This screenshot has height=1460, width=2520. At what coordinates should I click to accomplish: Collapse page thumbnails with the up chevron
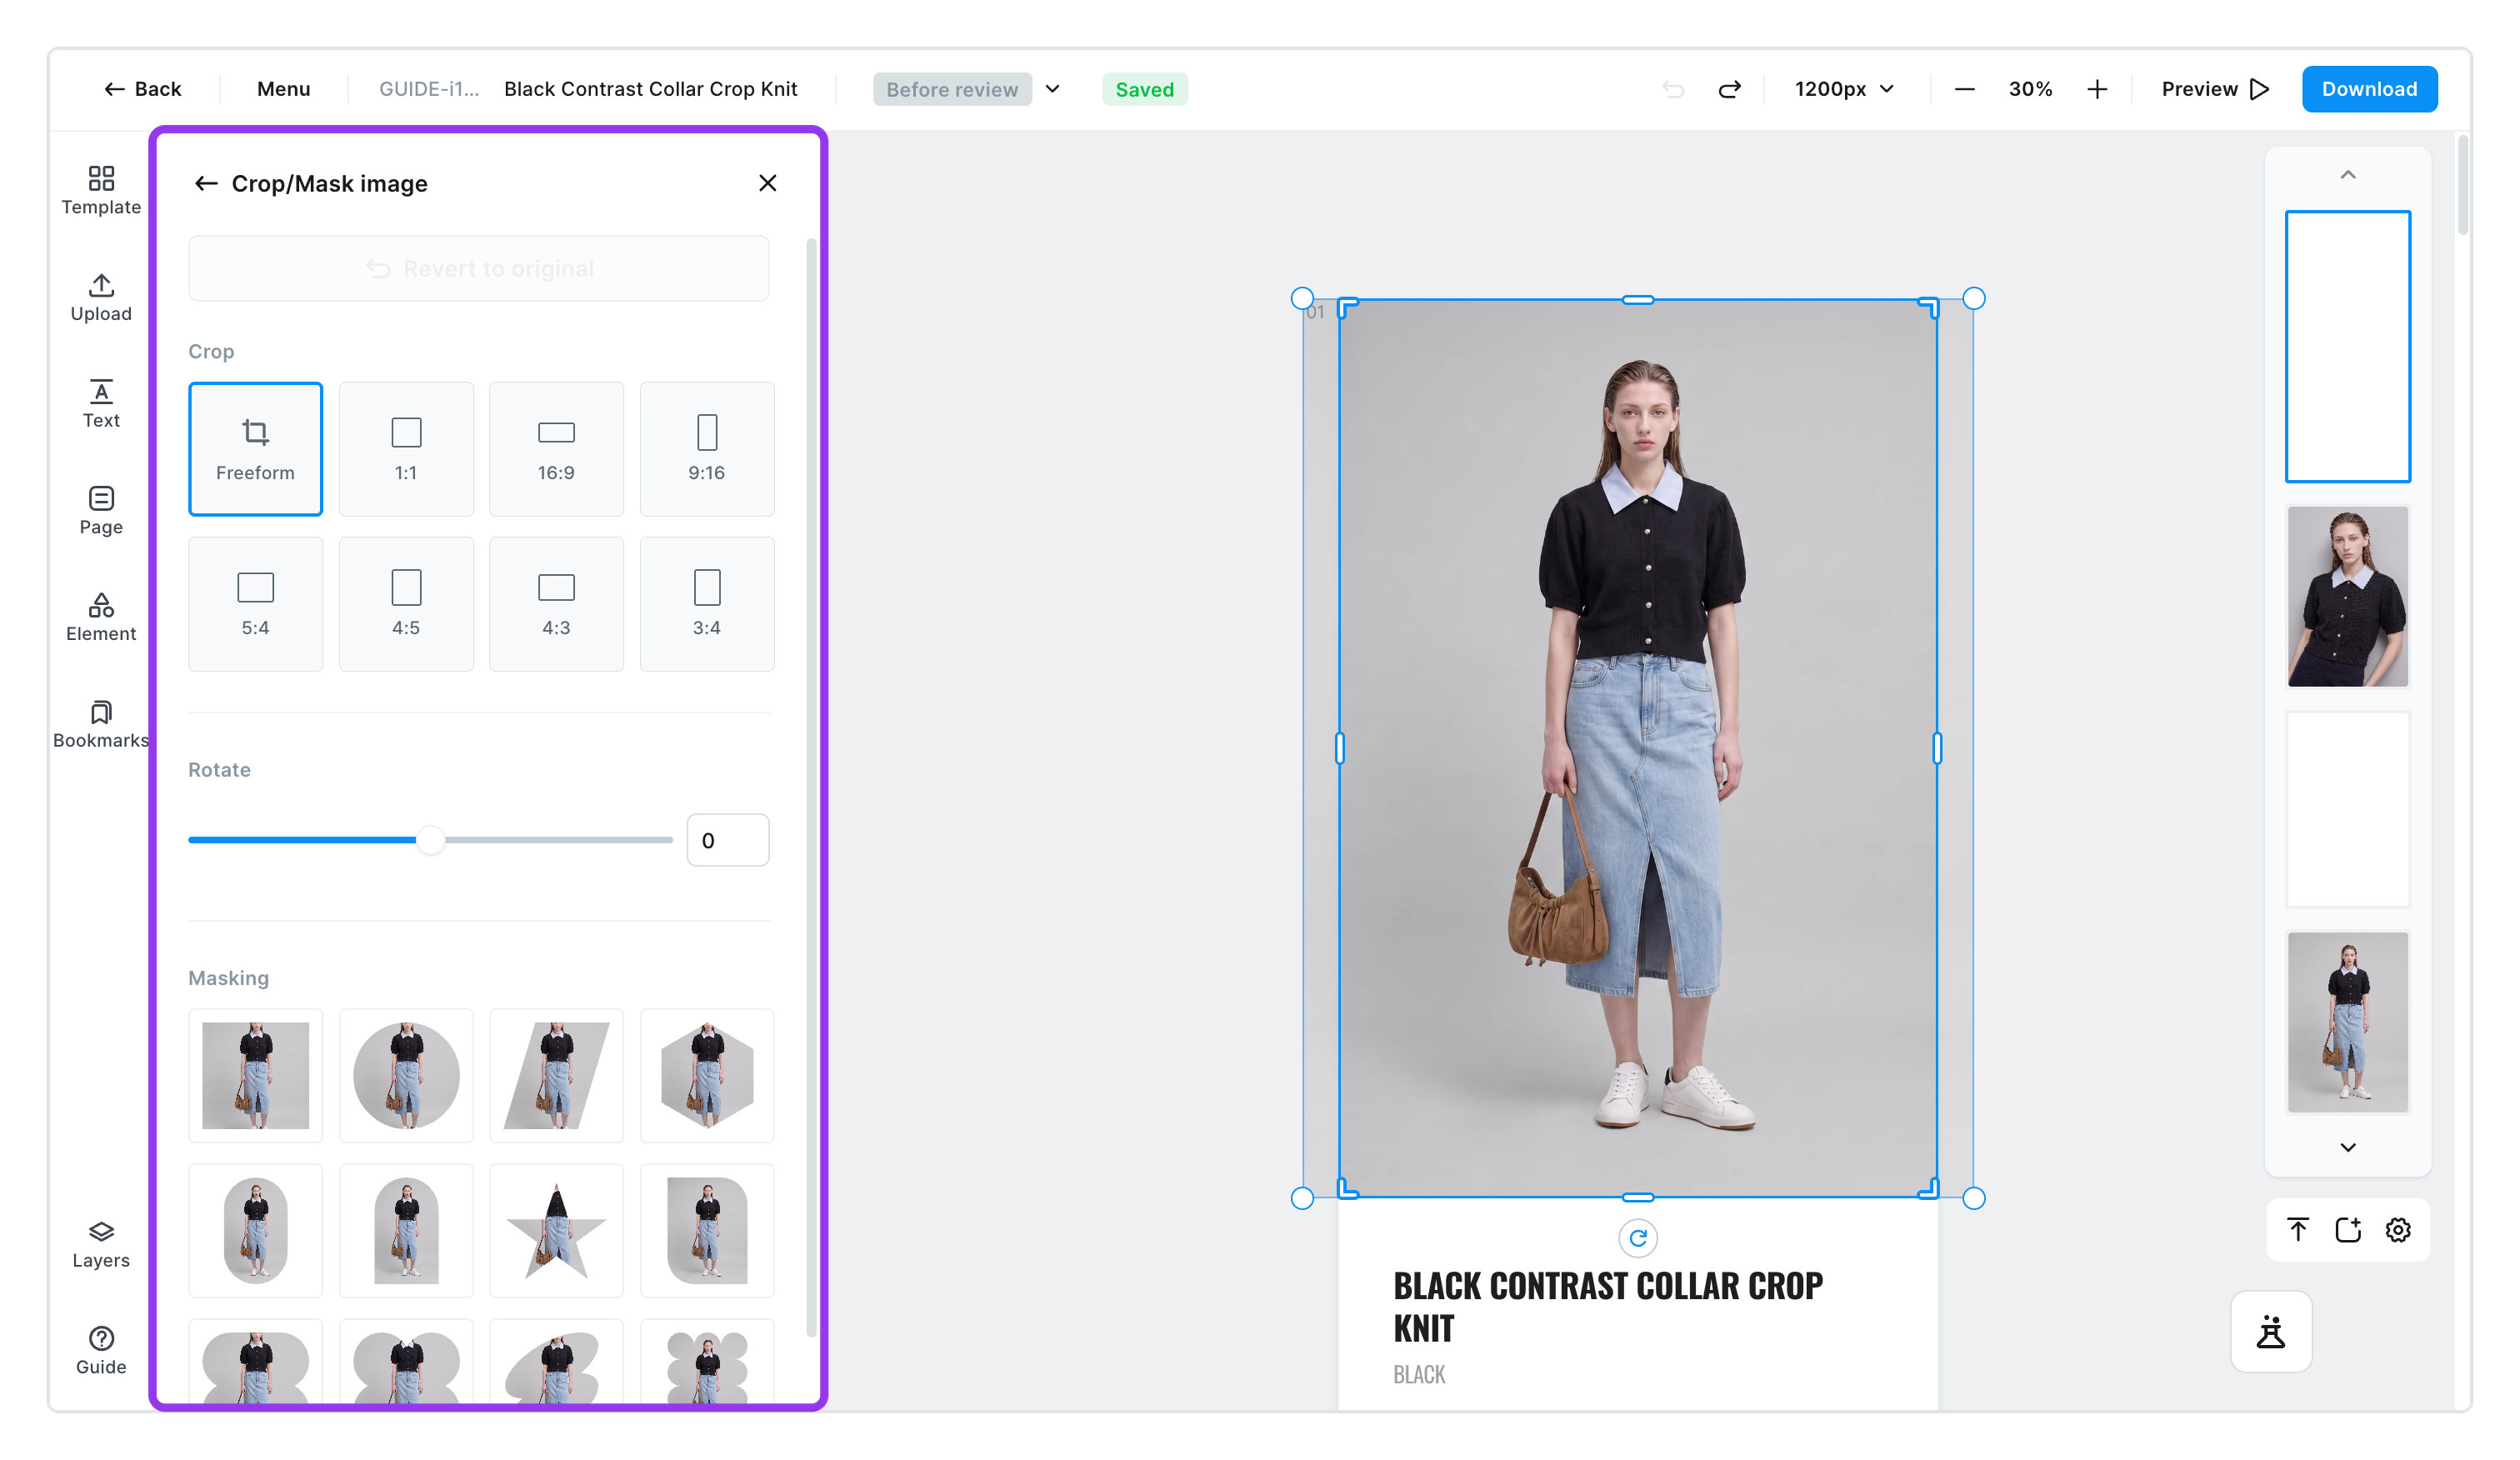point(2348,175)
